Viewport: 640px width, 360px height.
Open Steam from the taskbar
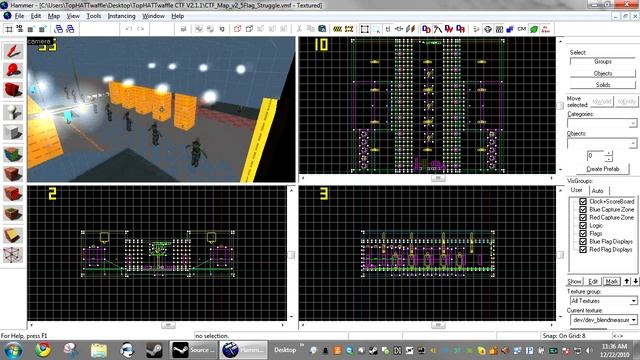[154, 350]
